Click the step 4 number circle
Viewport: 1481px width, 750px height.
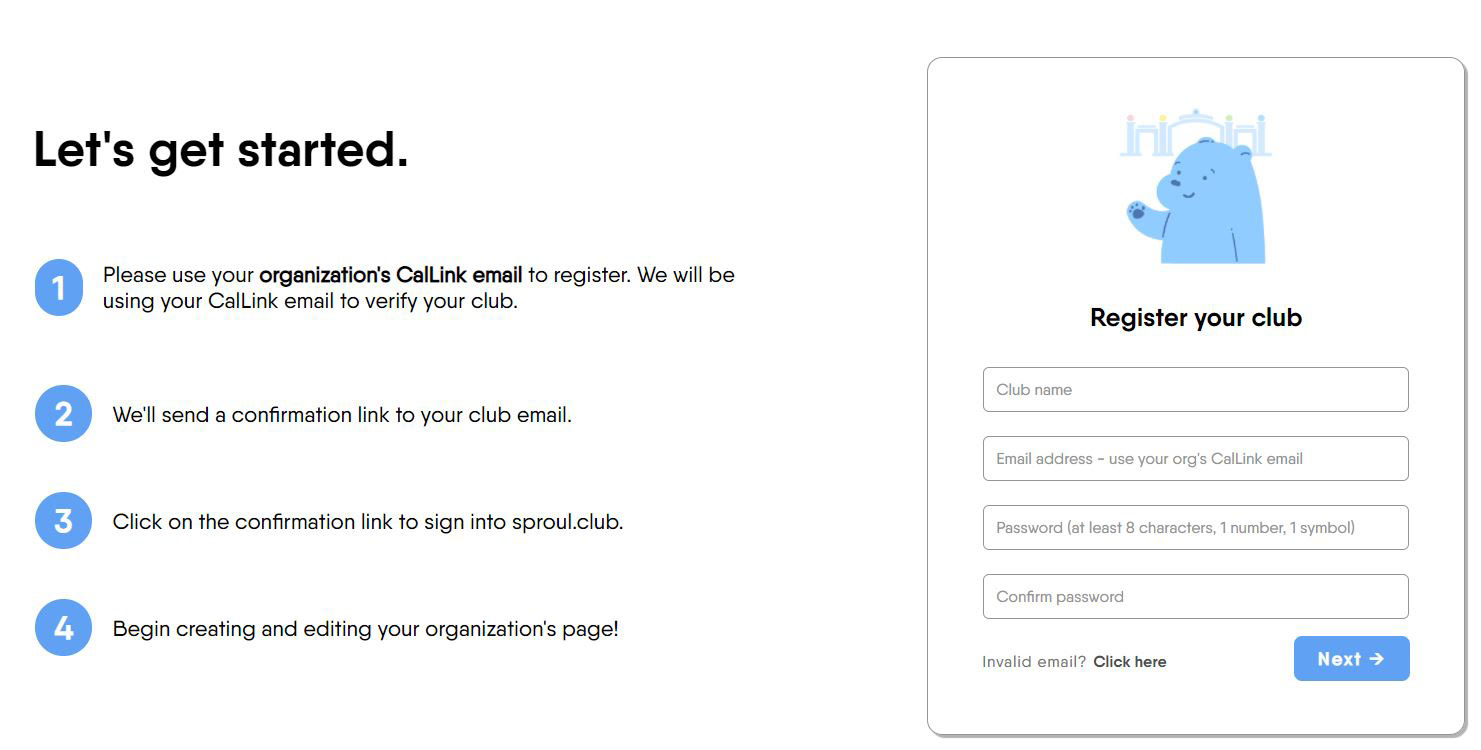tap(63, 628)
